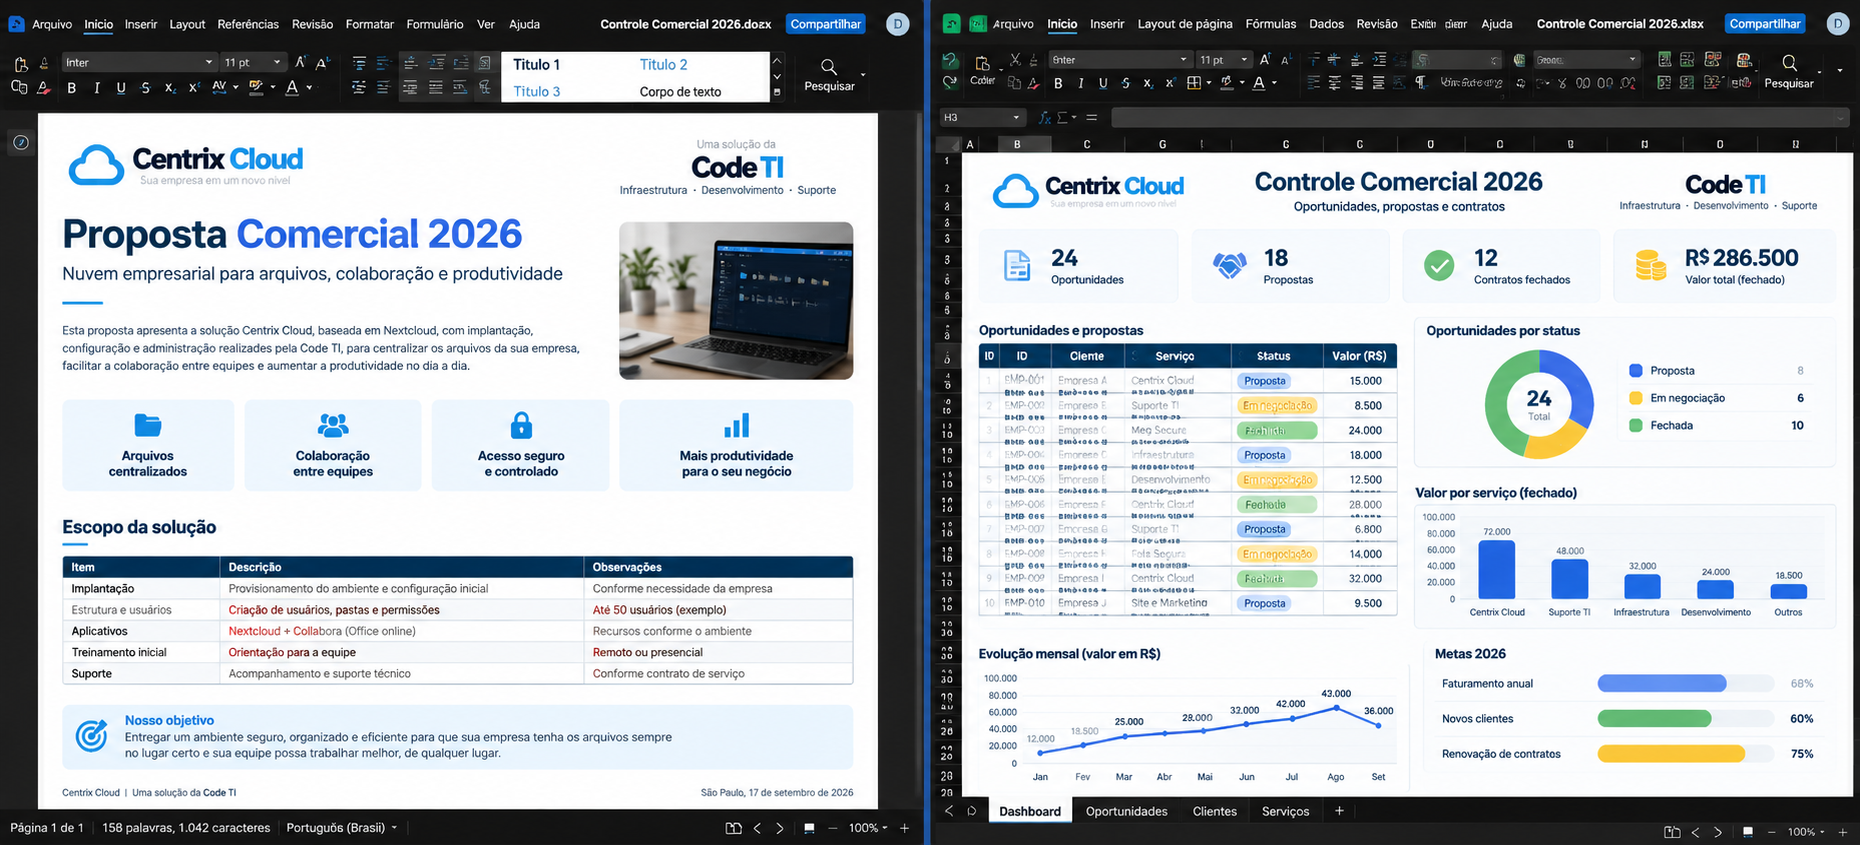Screen dimensions: 1860x845
Task: Open the function wizard fx icon
Action: coord(1044,117)
